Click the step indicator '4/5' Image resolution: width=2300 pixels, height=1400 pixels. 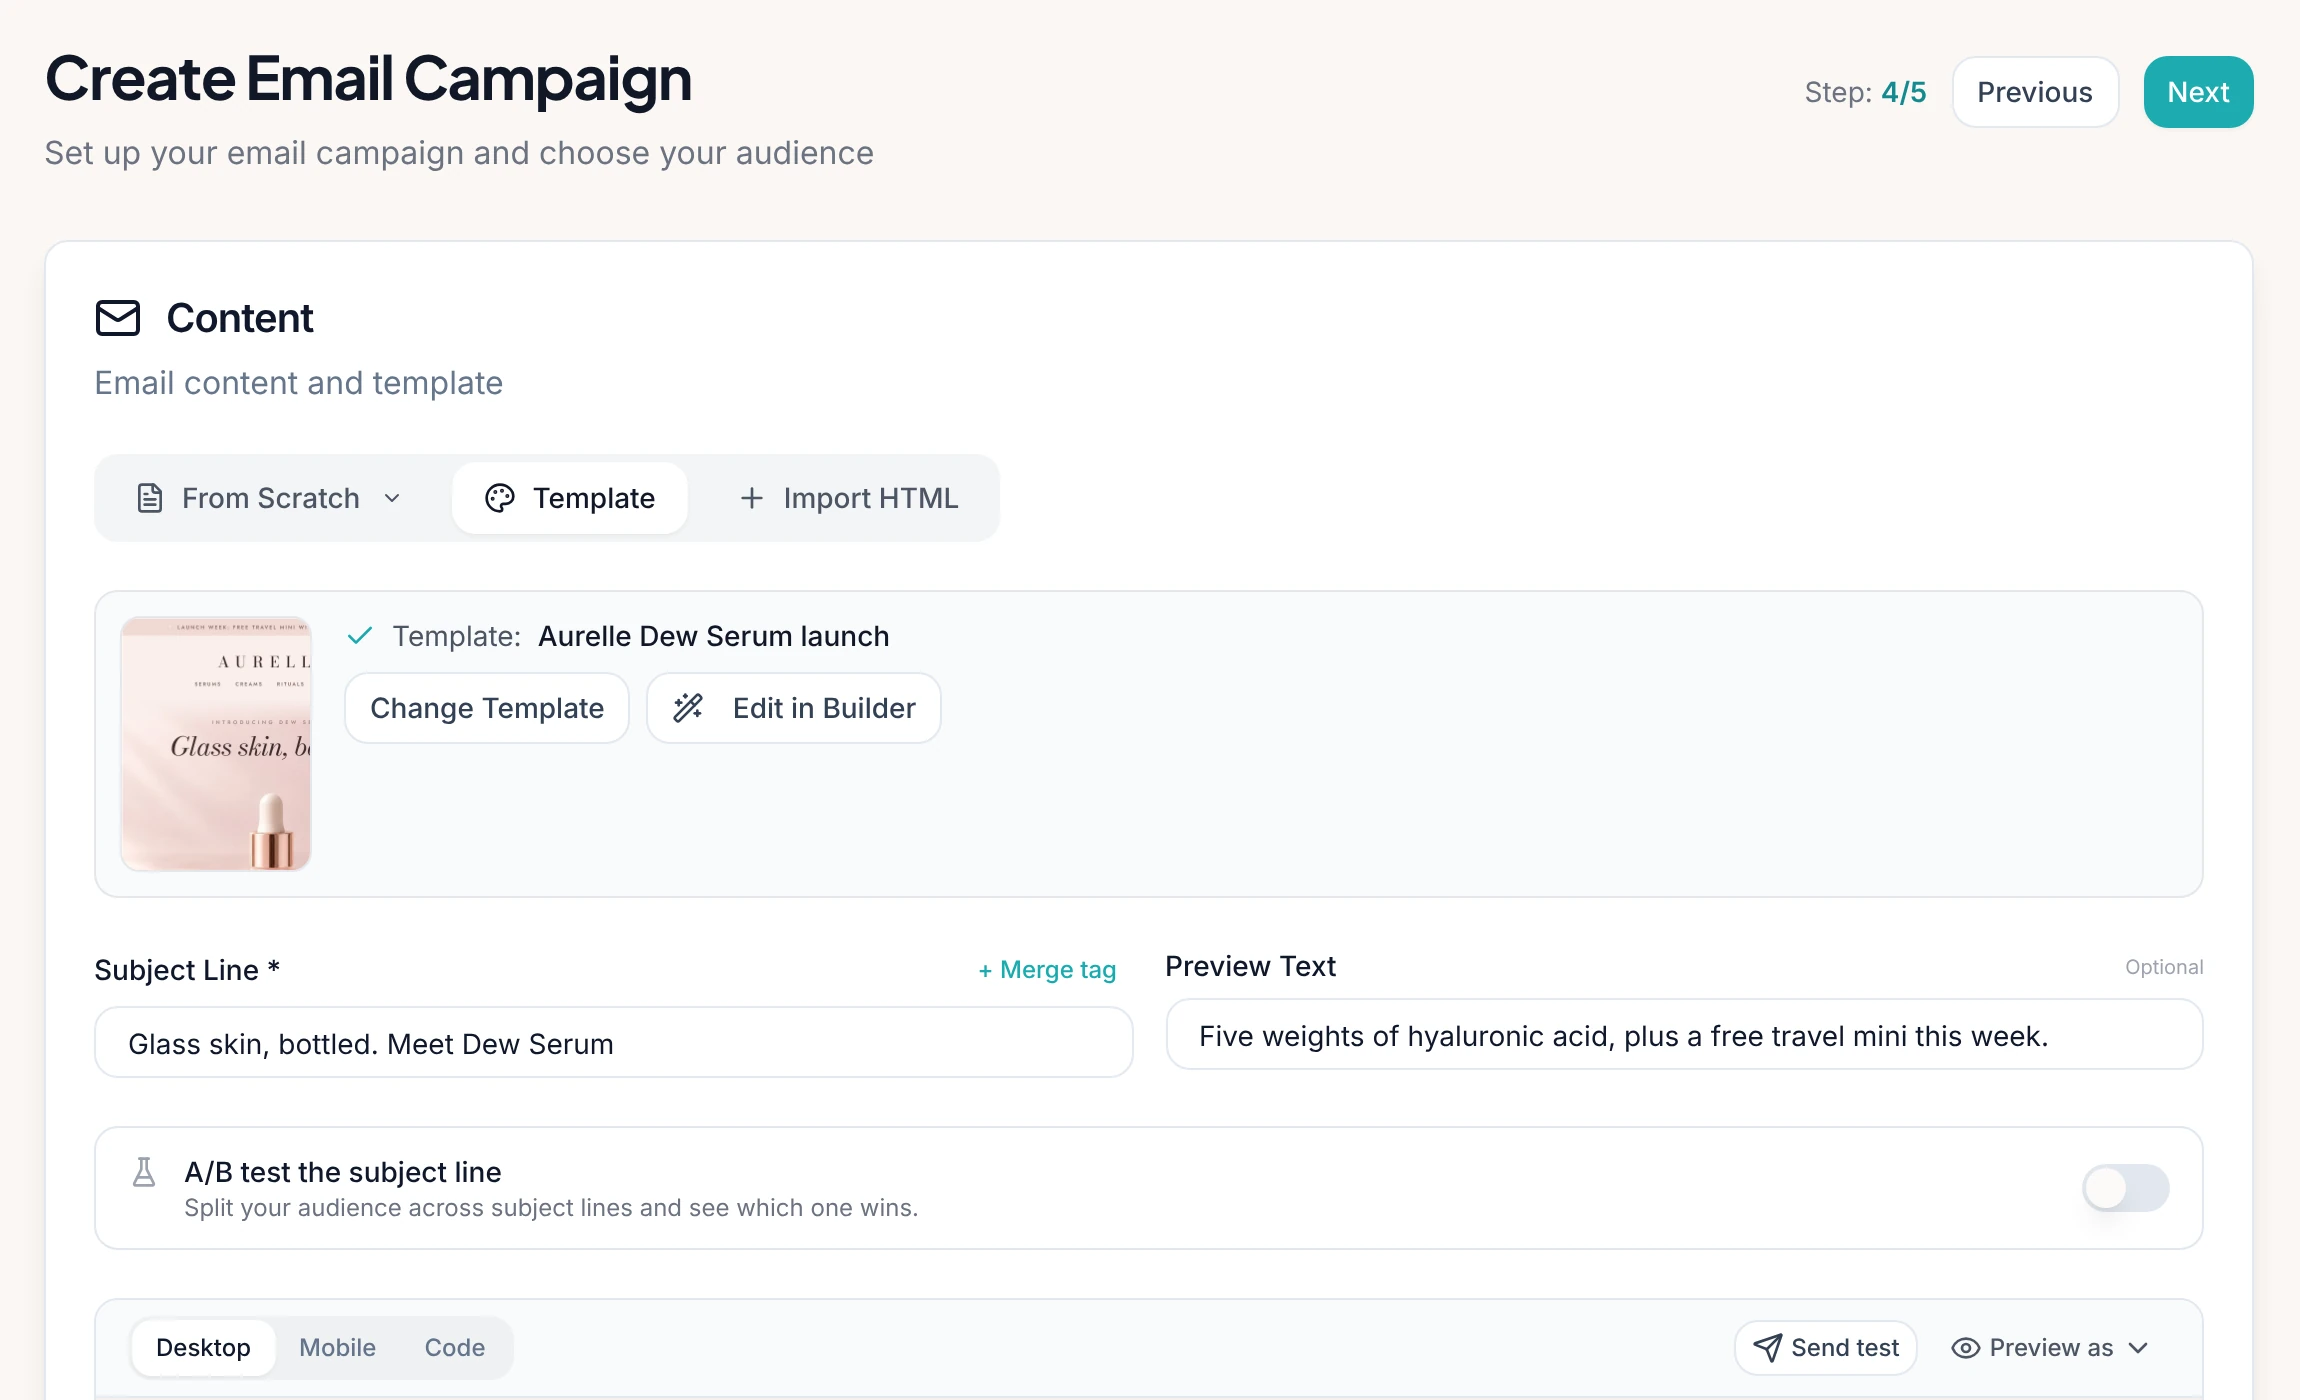click(x=1903, y=92)
